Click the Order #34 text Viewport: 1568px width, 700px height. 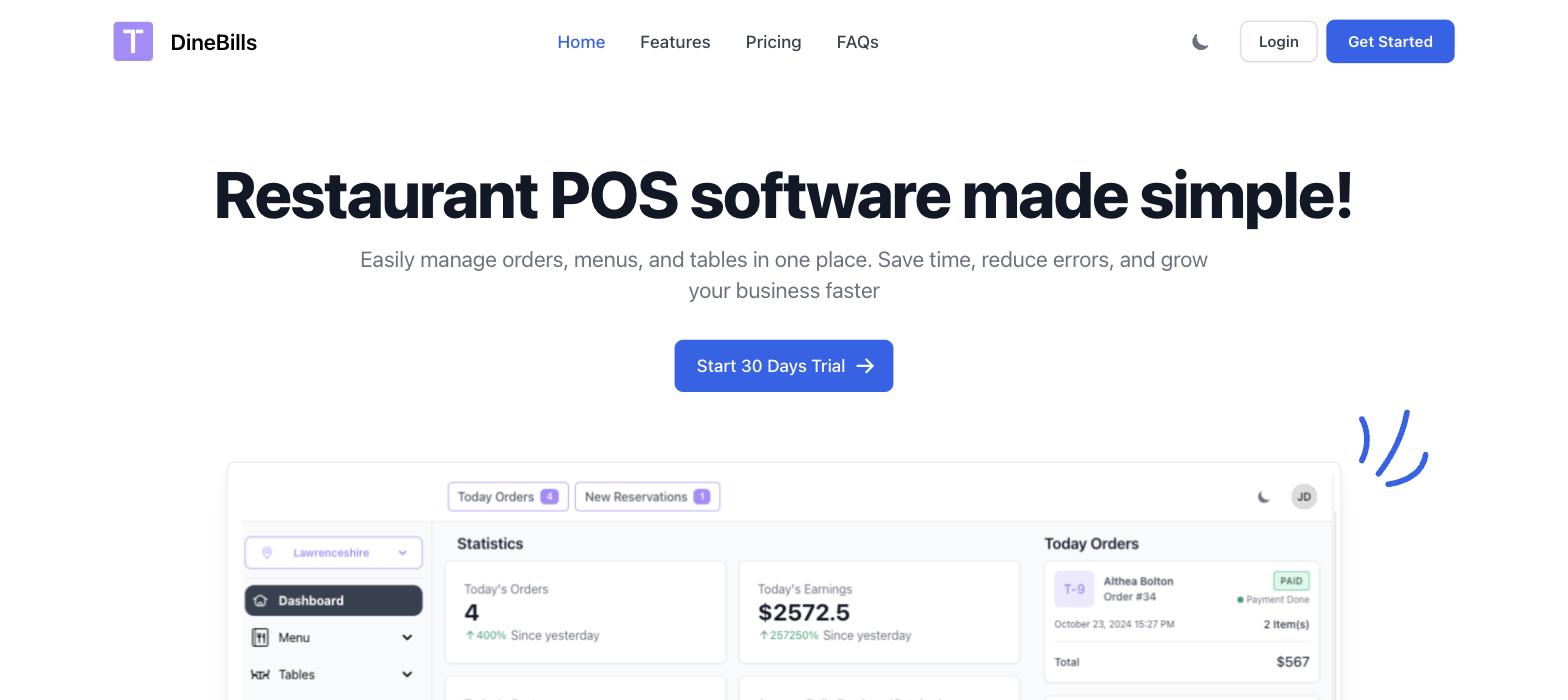(x=1130, y=597)
